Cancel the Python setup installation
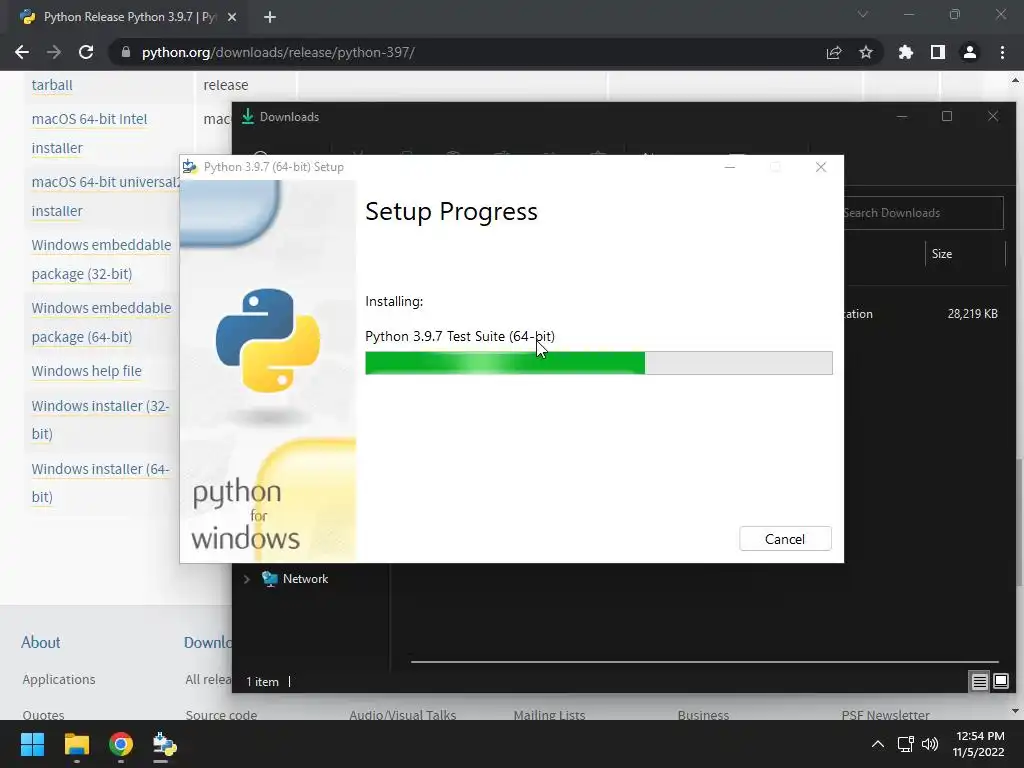This screenshot has width=1024, height=768. pyautogui.click(x=785, y=539)
